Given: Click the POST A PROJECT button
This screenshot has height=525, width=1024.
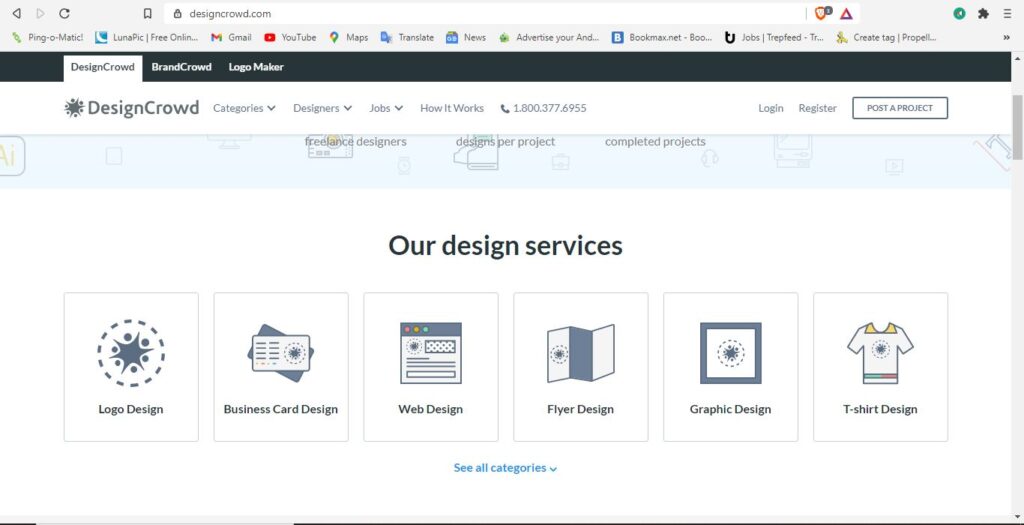Looking at the screenshot, I should coord(900,108).
